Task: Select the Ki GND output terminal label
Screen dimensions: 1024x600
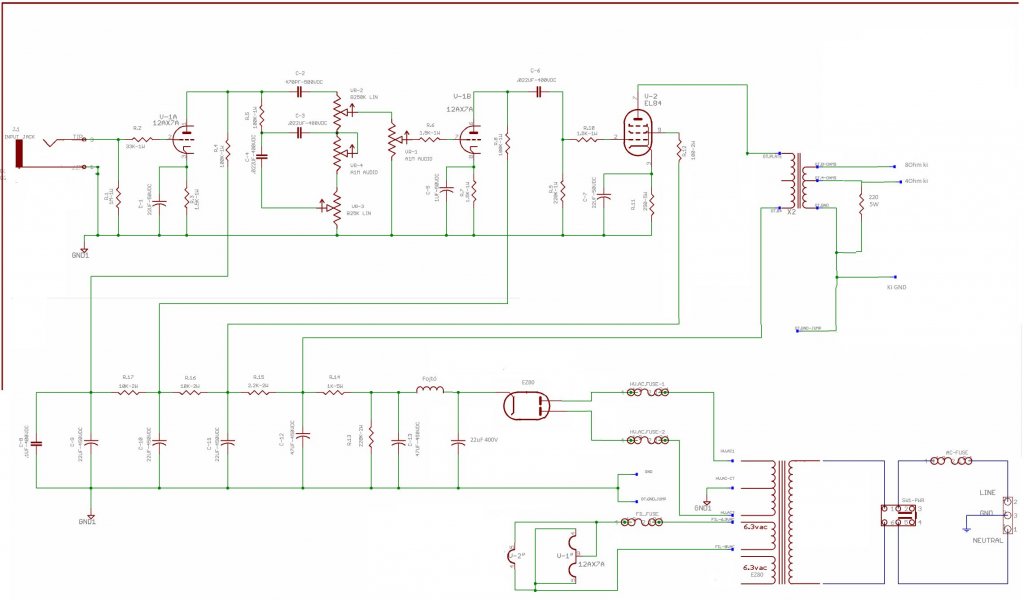Action: tap(897, 287)
